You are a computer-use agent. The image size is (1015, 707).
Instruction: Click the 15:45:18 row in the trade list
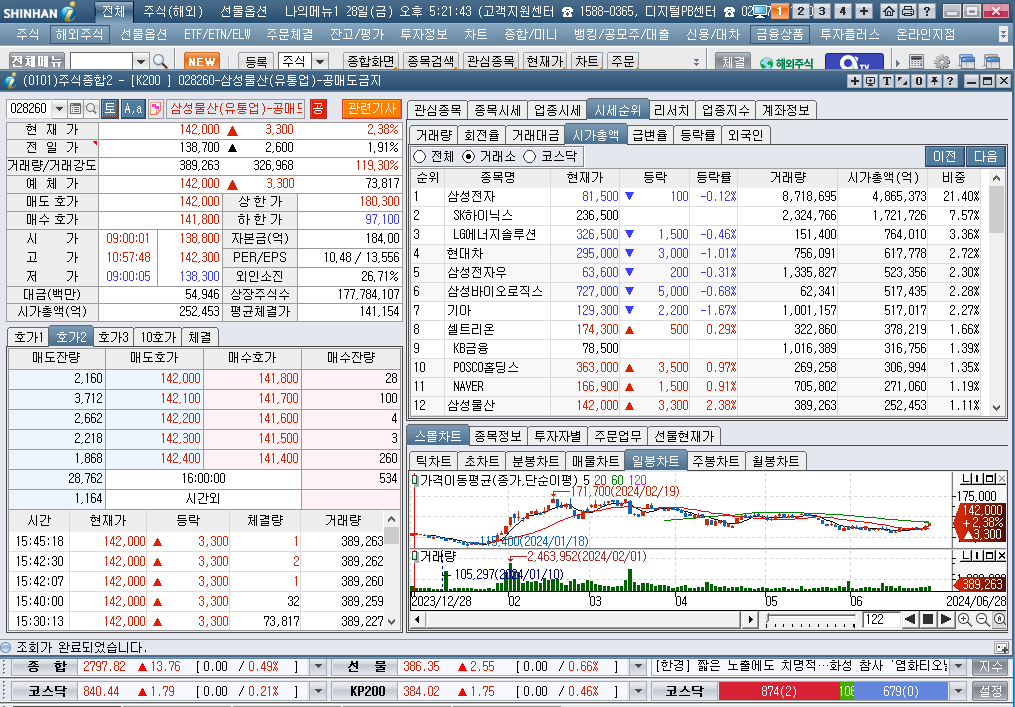tap(197, 541)
